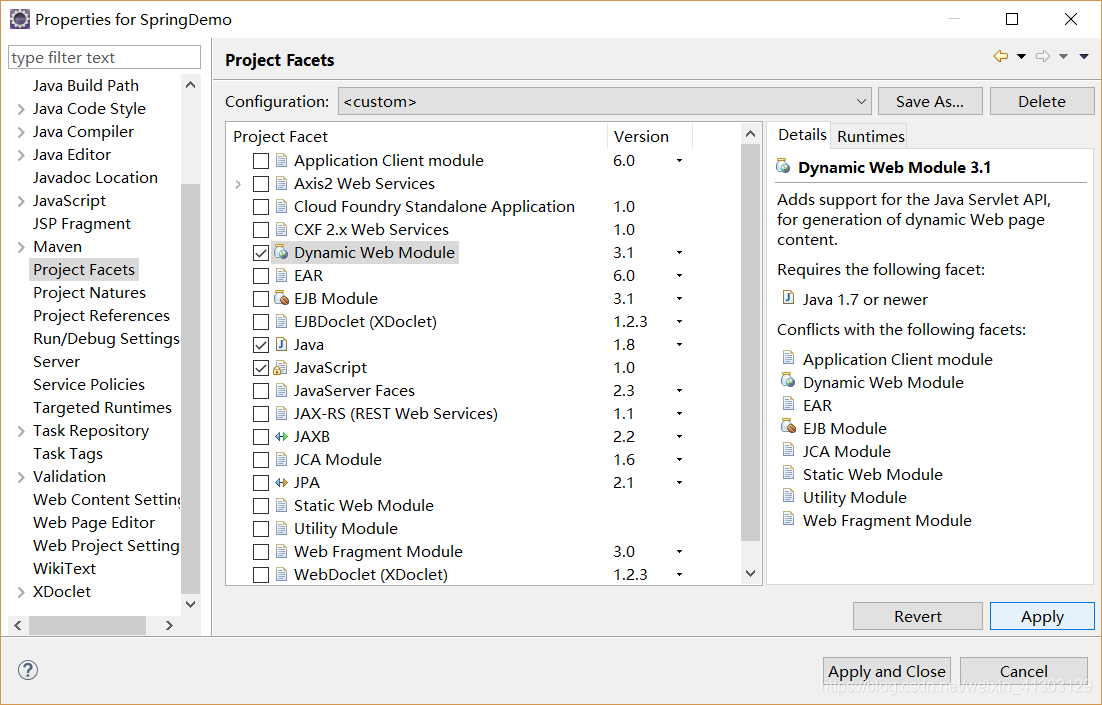The height and width of the screenshot is (705, 1102).
Task: Expand the XDoclet tree node
Action: point(21,592)
